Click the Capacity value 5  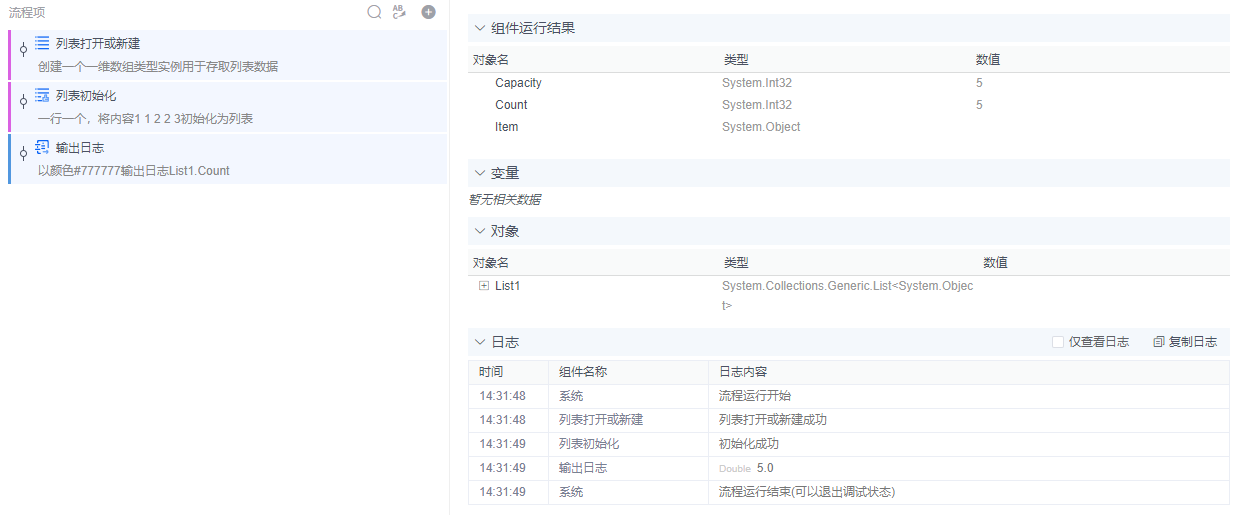coord(979,83)
